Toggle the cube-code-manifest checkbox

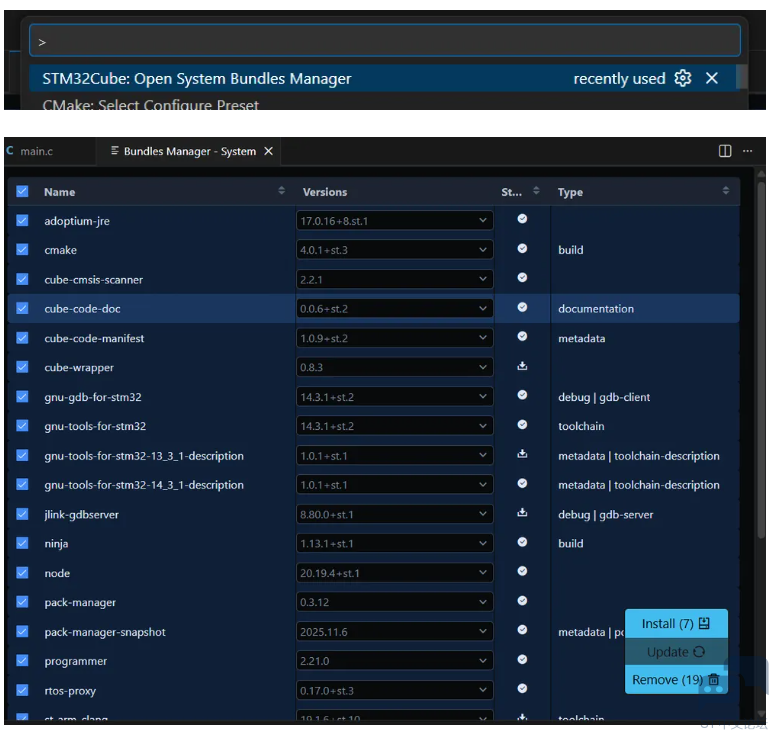[22, 338]
